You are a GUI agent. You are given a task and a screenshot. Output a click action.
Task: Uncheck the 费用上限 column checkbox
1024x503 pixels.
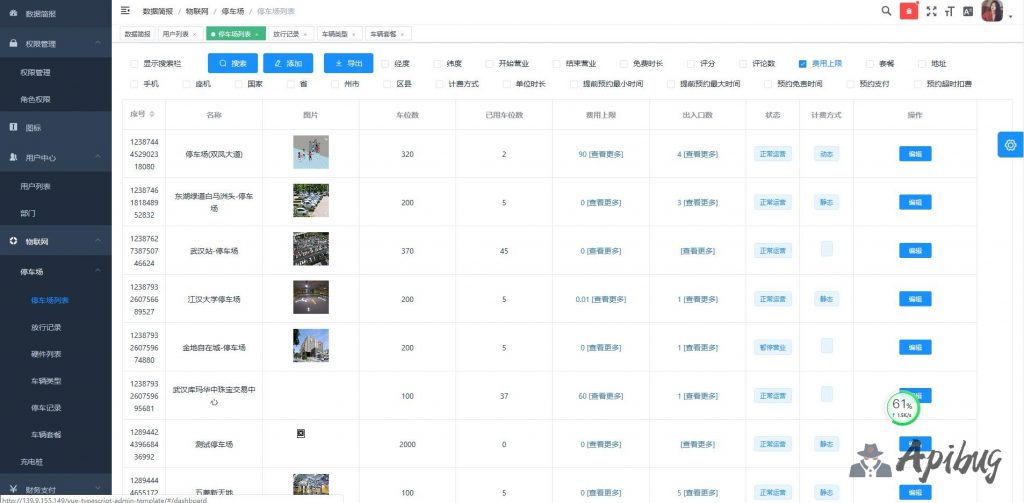[x=802, y=64]
